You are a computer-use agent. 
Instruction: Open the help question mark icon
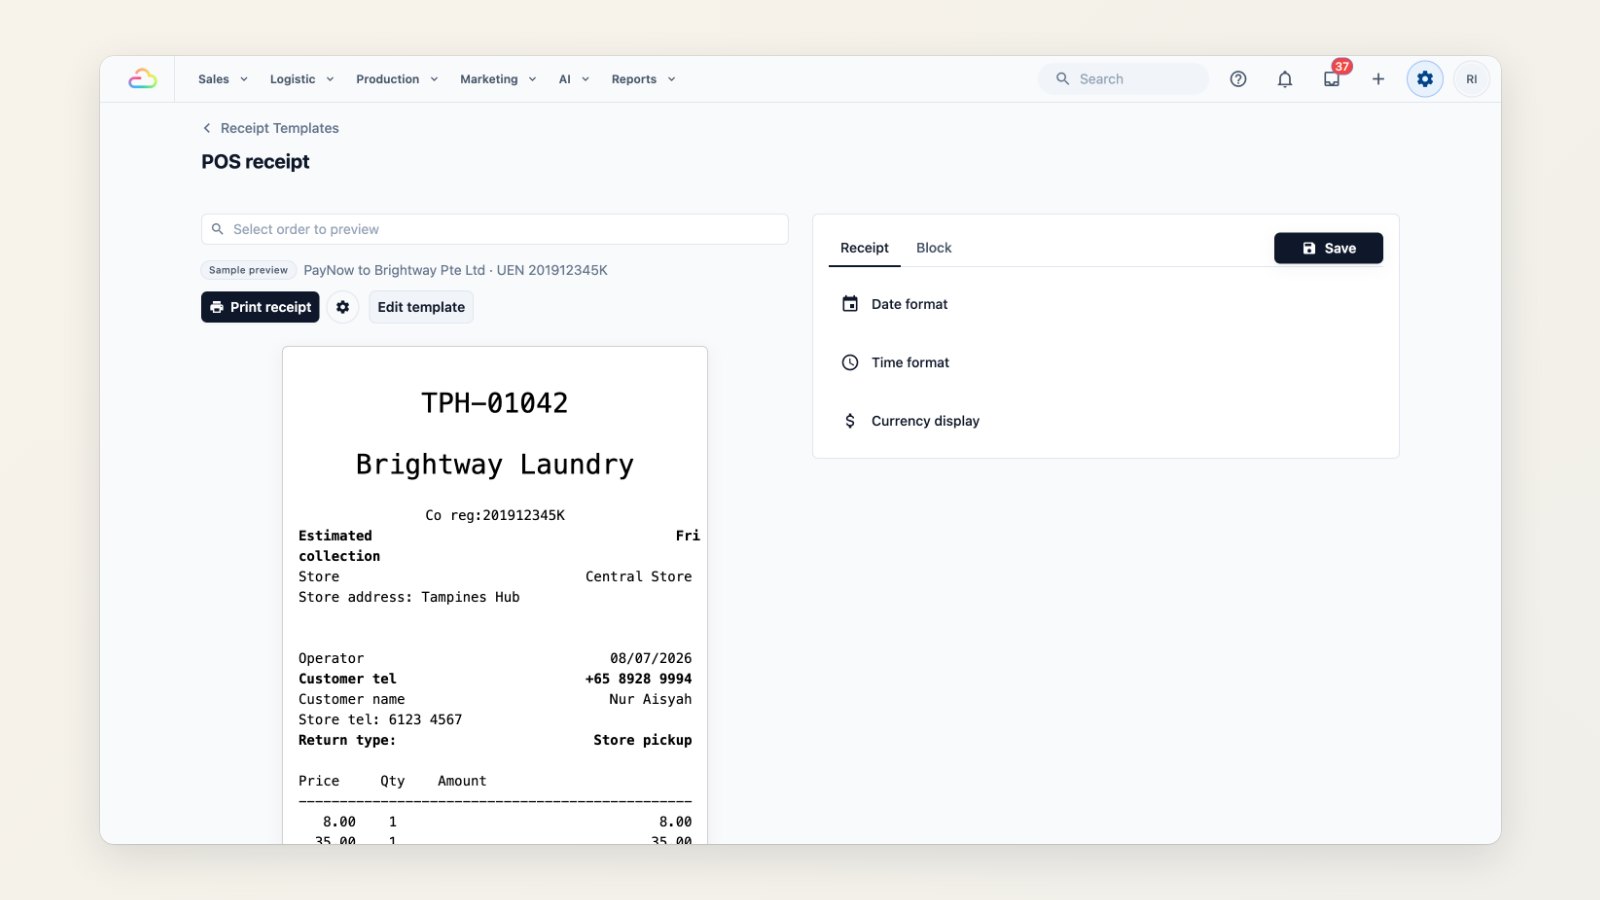tap(1238, 79)
